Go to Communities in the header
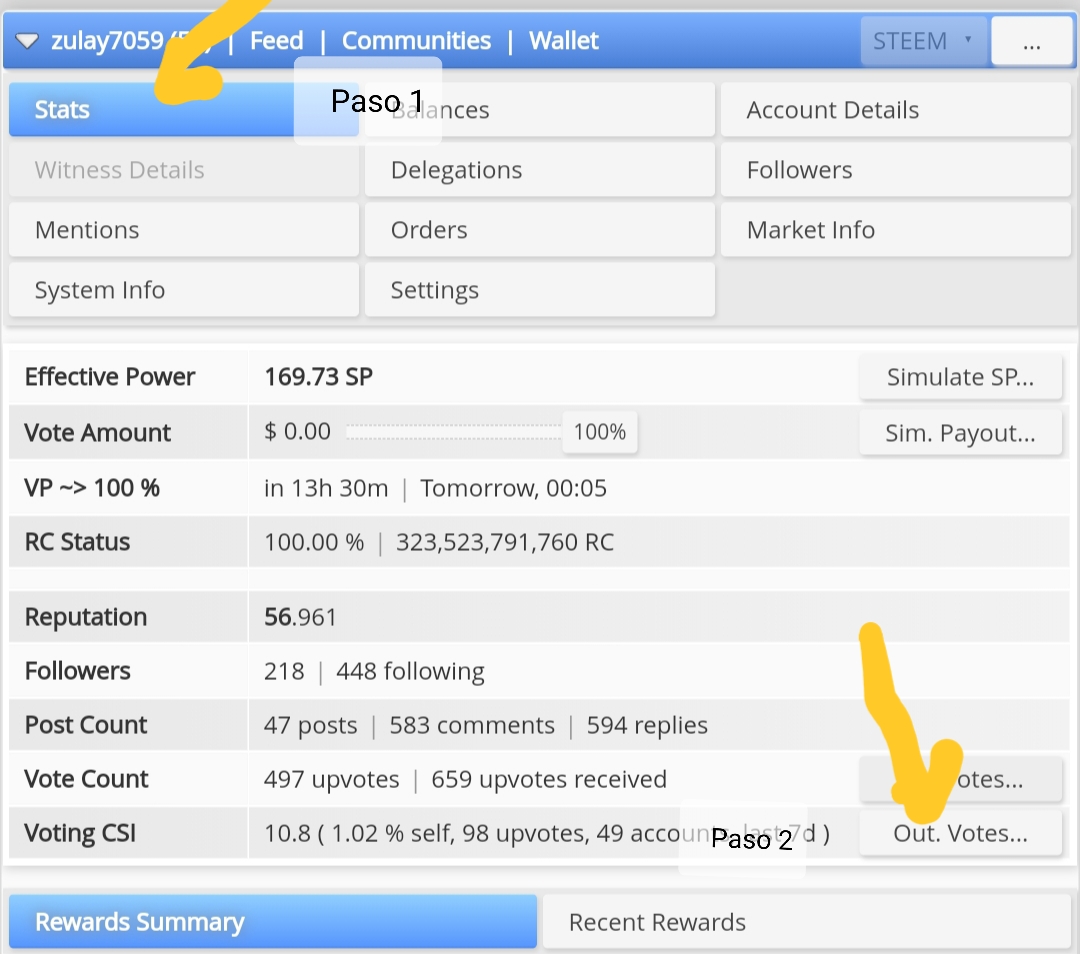 tap(416, 41)
